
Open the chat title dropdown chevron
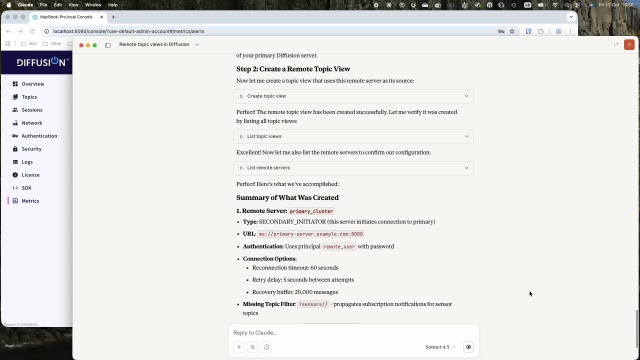coord(197,44)
